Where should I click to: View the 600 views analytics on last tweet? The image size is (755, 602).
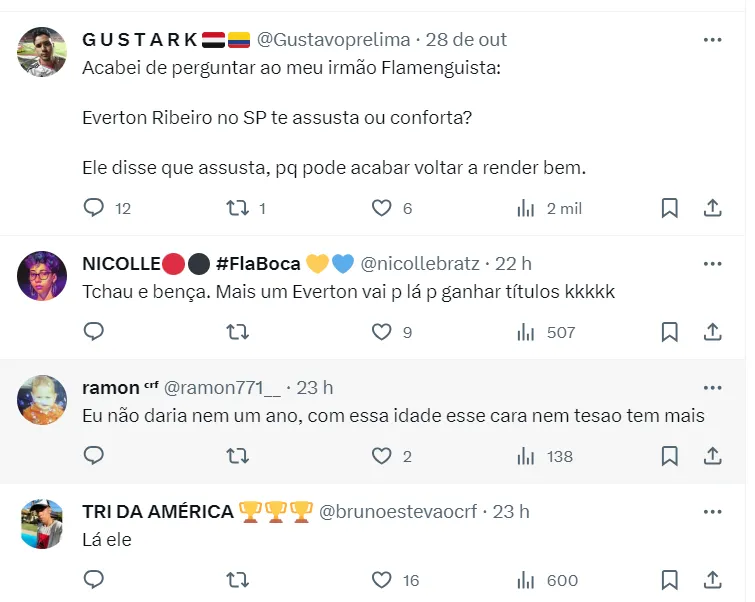tap(526, 580)
